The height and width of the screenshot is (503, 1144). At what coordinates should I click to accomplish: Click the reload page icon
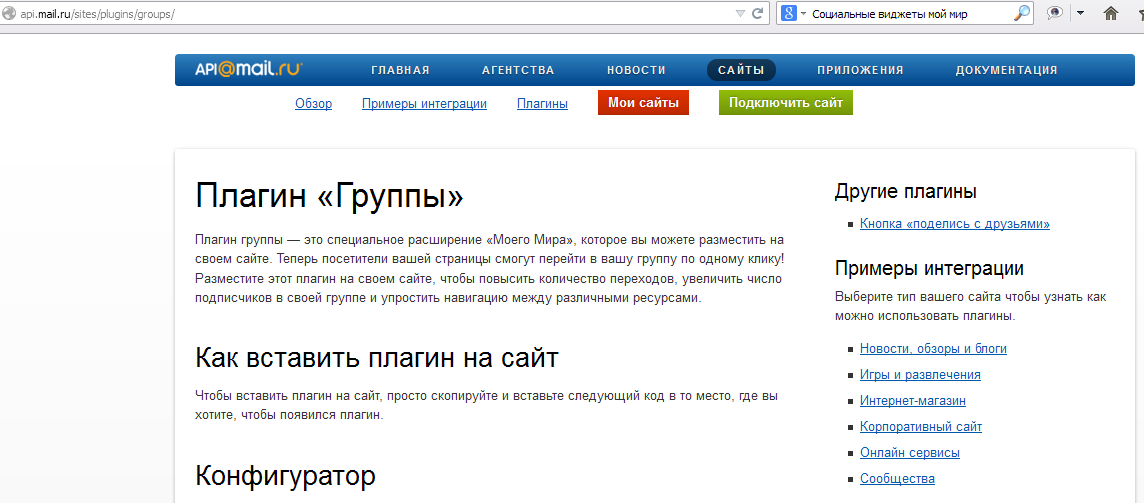tap(757, 14)
